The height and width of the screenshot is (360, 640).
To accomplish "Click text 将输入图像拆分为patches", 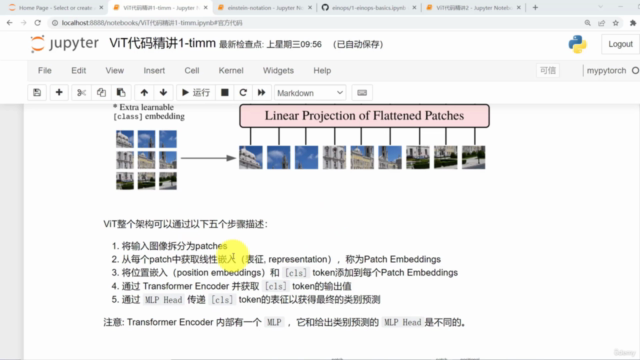I will [174, 246].
